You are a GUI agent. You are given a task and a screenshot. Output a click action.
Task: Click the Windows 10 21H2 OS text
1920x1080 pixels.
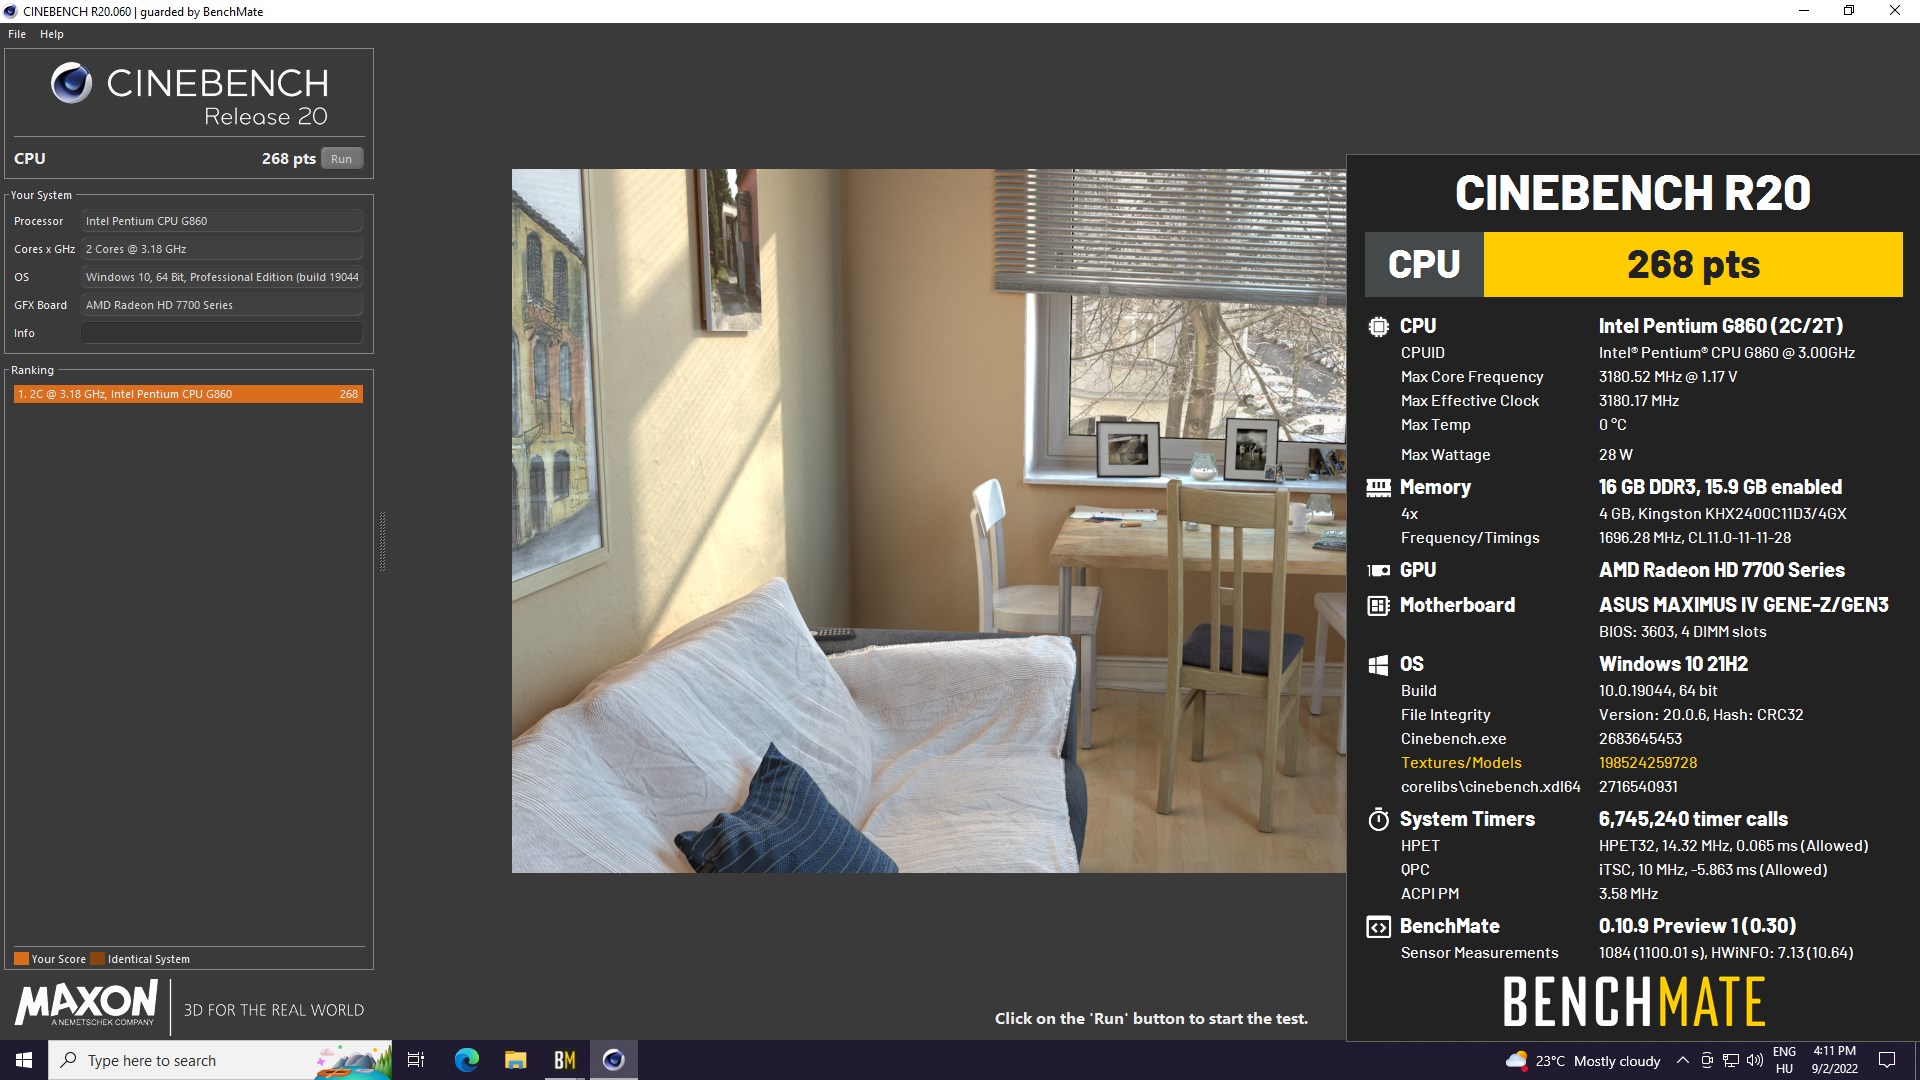(x=1673, y=664)
